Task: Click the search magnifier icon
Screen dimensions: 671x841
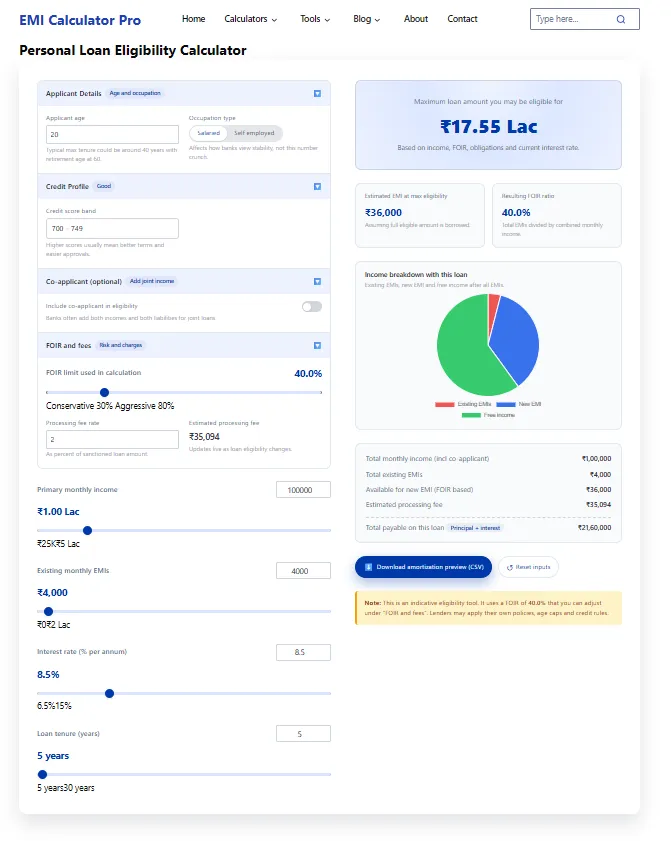Action: click(x=621, y=19)
